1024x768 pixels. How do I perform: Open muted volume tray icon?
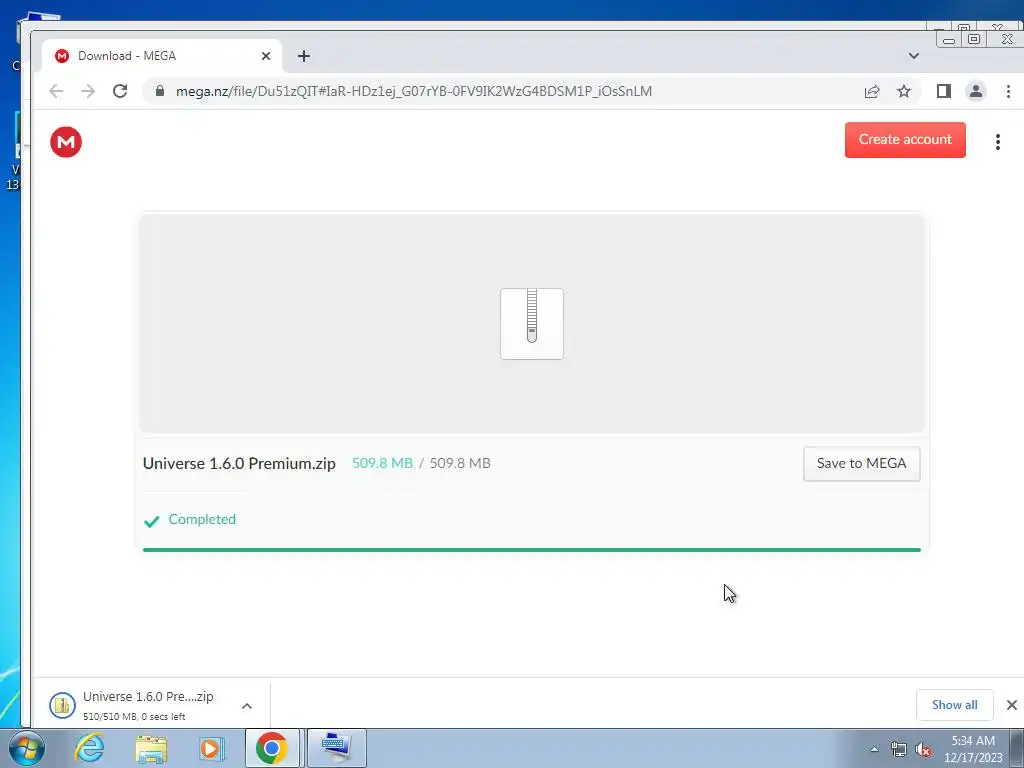point(923,749)
